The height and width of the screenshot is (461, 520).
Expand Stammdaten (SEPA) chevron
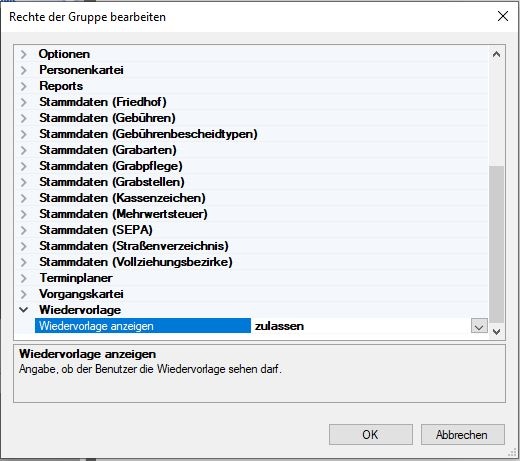24,230
